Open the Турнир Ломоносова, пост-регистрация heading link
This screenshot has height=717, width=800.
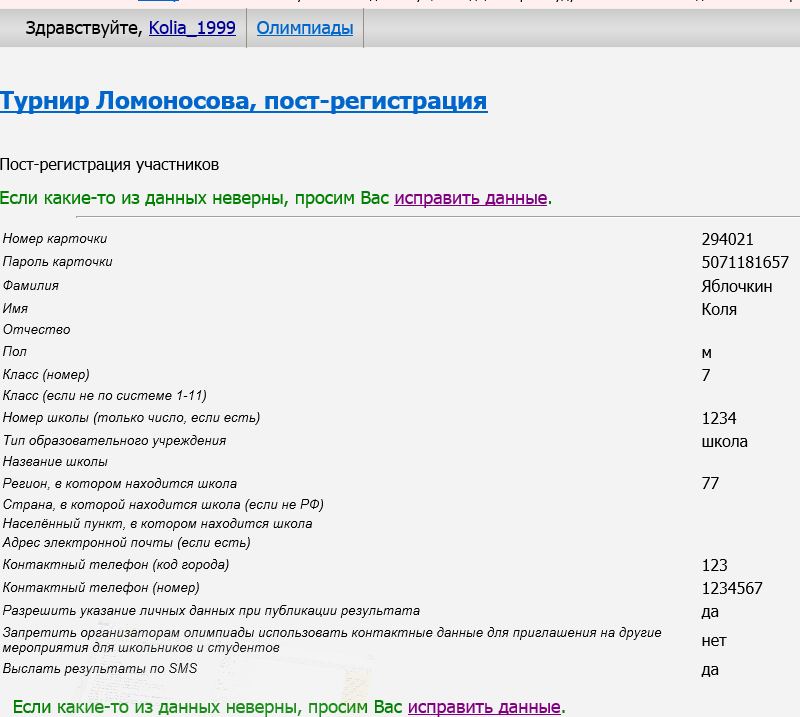click(243, 101)
